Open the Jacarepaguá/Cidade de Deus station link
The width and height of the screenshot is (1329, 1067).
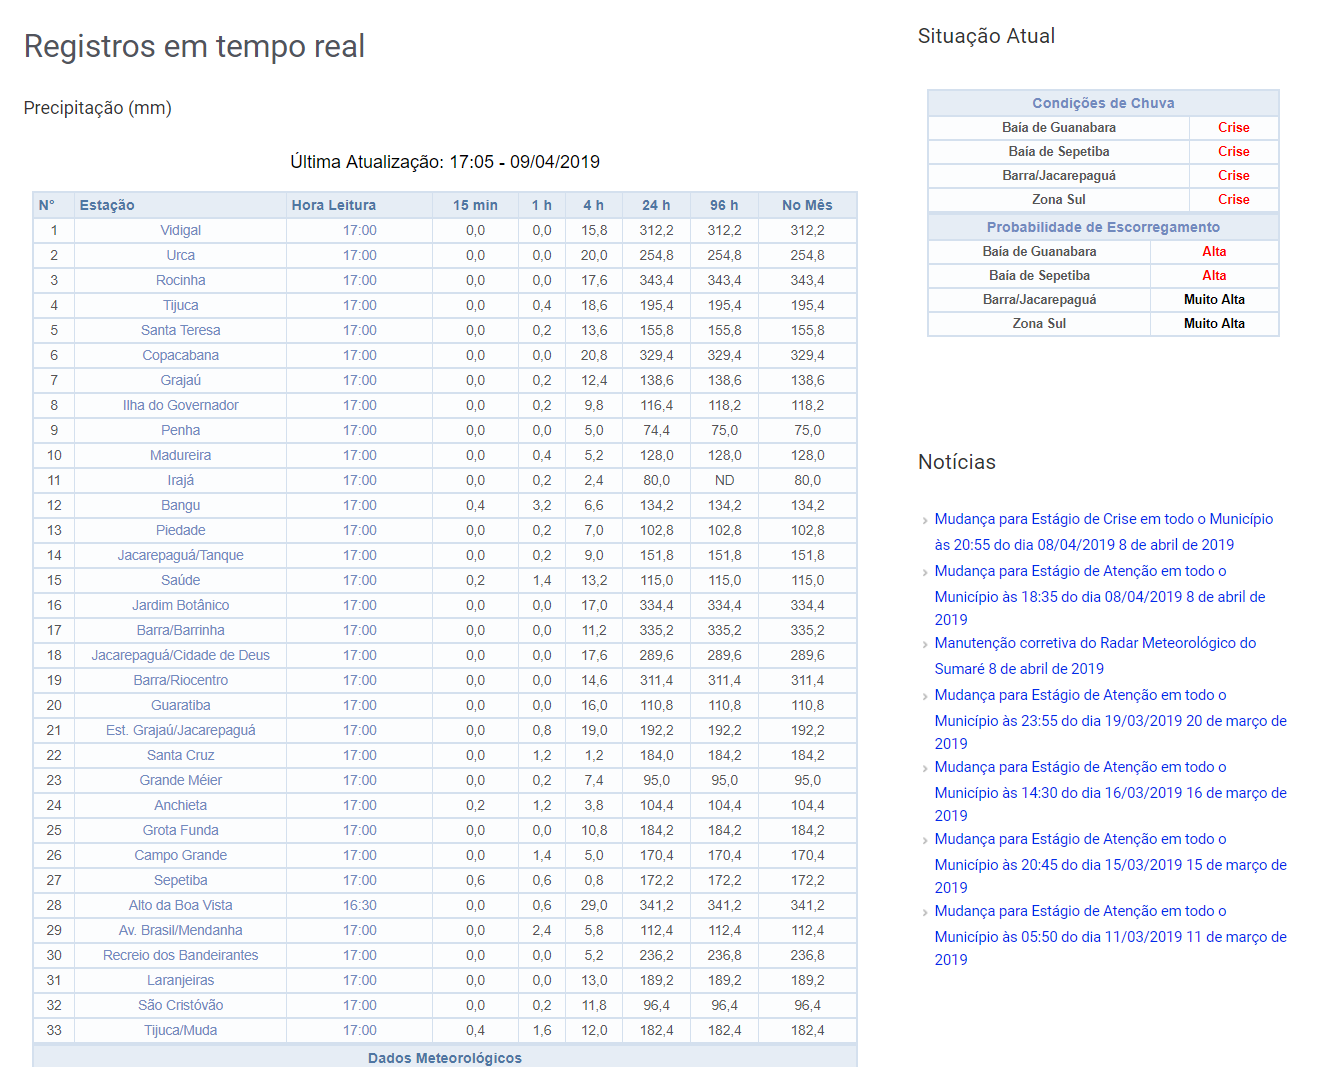(x=180, y=655)
